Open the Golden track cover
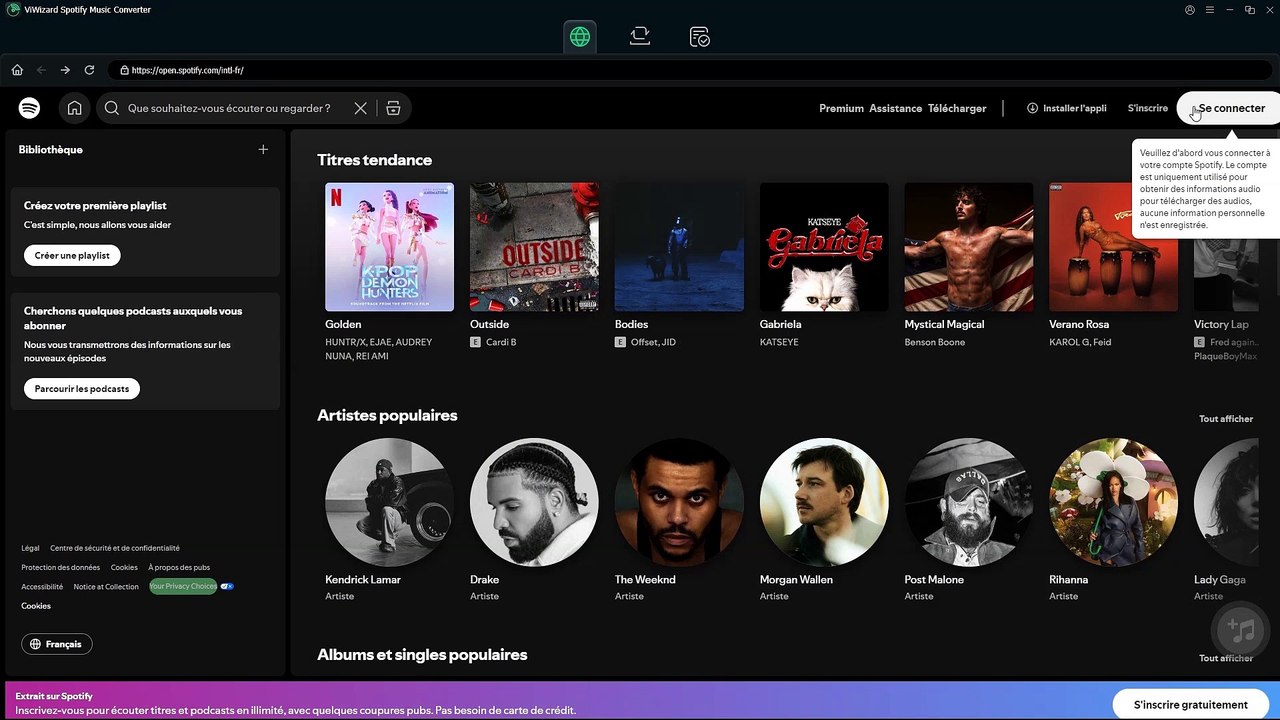This screenshot has width=1280, height=720. pos(389,247)
